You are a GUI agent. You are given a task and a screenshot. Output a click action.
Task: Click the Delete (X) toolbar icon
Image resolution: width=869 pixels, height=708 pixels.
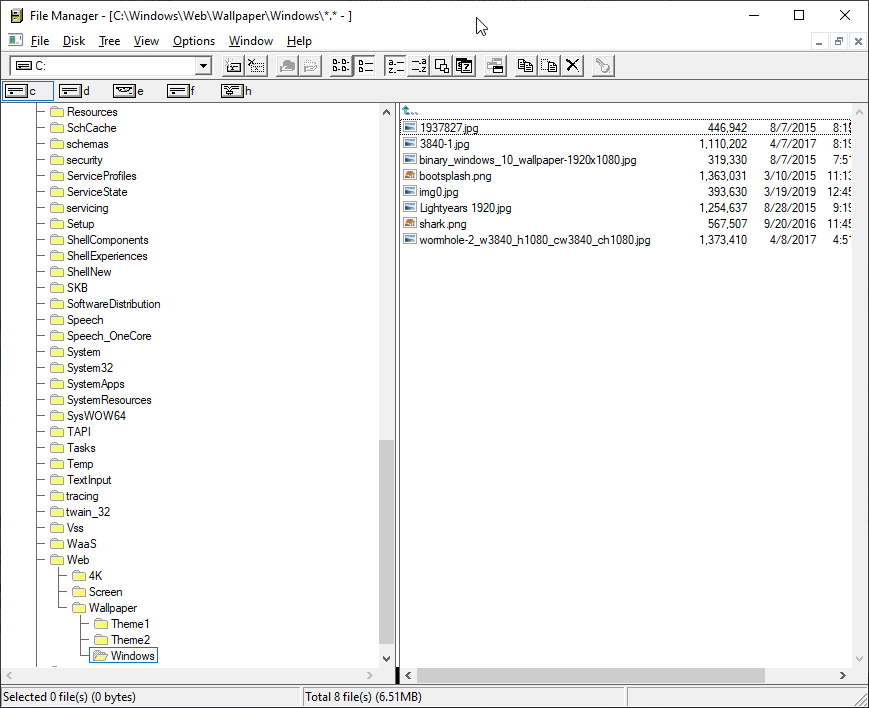click(x=572, y=66)
